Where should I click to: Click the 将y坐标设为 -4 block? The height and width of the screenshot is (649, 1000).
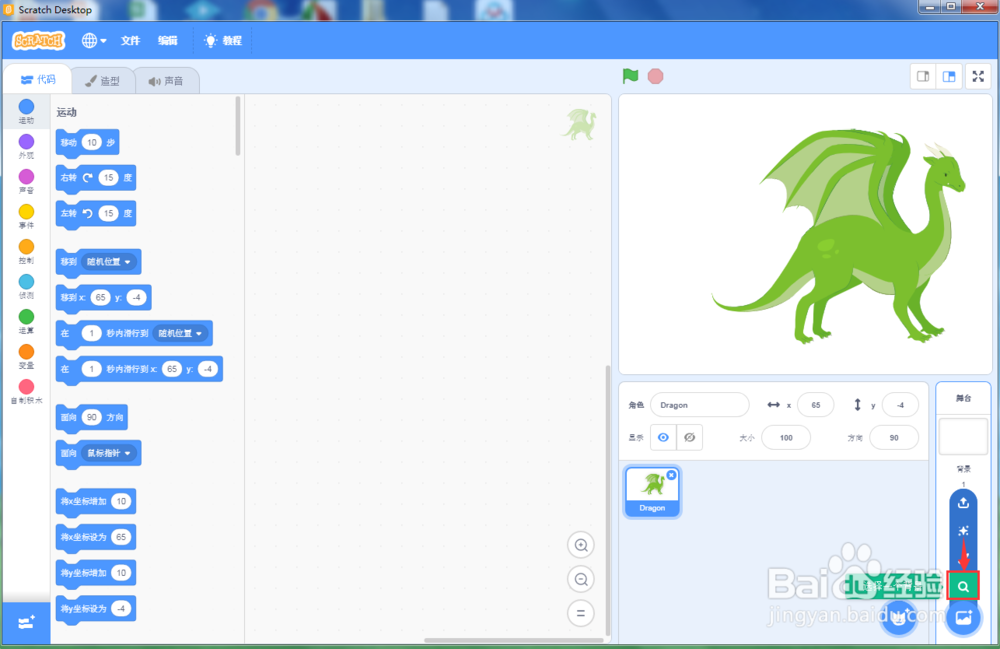[x=96, y=609]
